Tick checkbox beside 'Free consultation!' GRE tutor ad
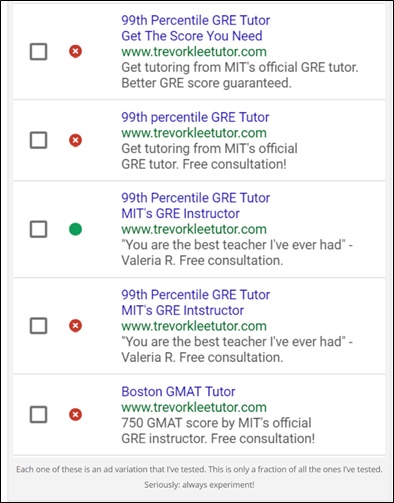The height and width of the screenshot is (503, 394). tap(38, 140)
